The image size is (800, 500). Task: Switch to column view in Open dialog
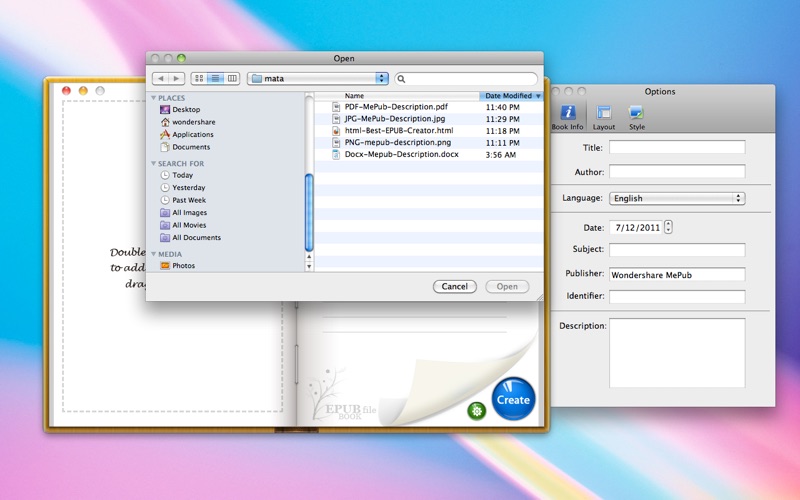point(232,78)
